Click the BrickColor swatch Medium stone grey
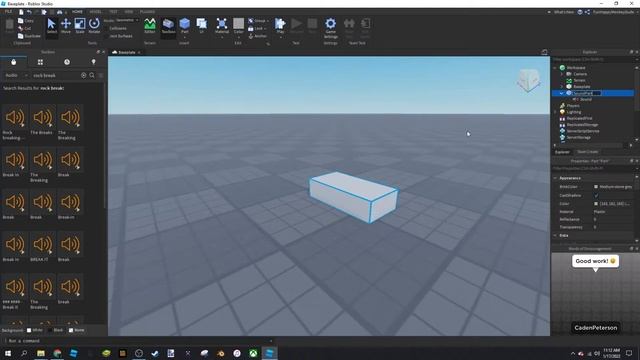The image size is (640, 360). (596, 187)
